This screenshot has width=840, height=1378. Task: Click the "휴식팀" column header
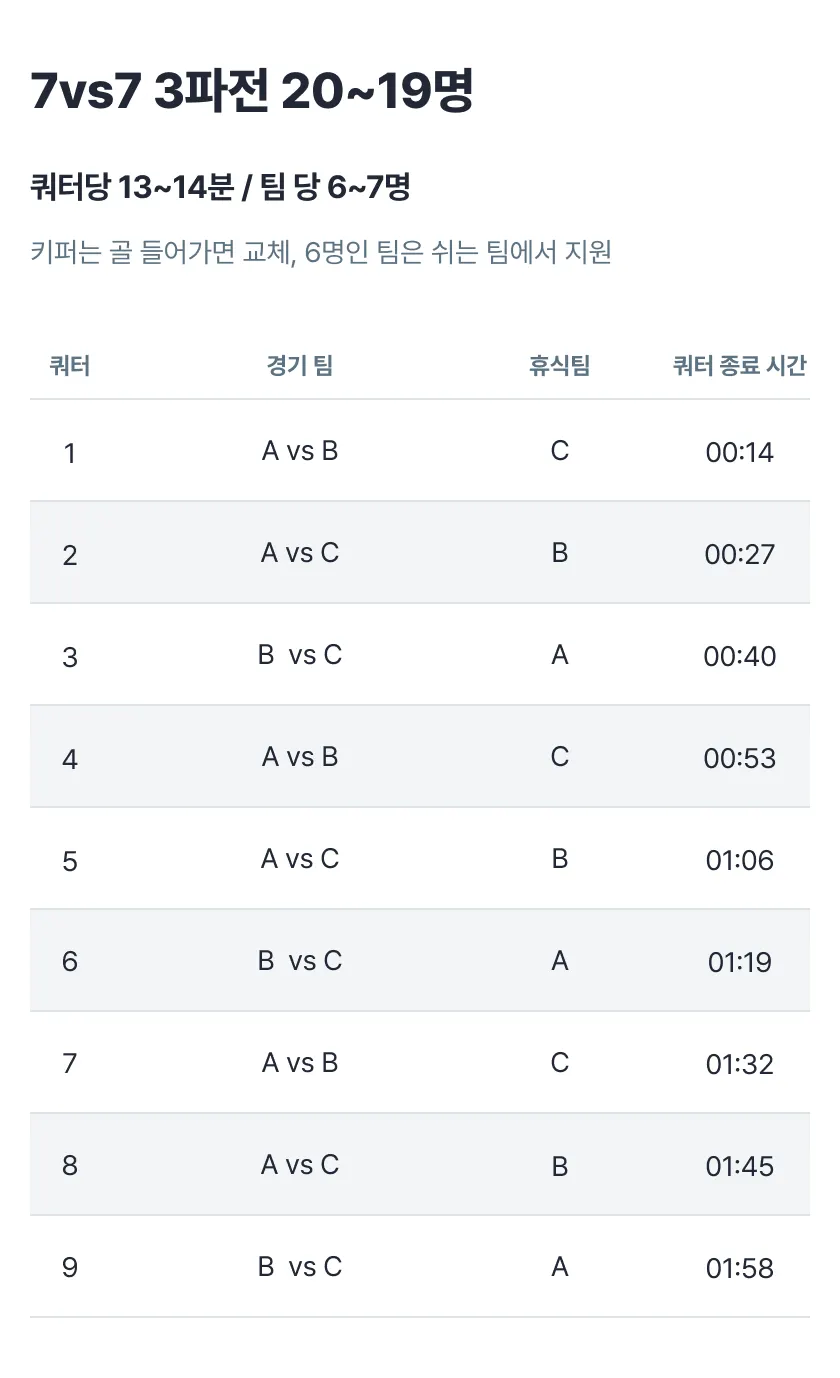pyautogui.click(x=559, y=366)
